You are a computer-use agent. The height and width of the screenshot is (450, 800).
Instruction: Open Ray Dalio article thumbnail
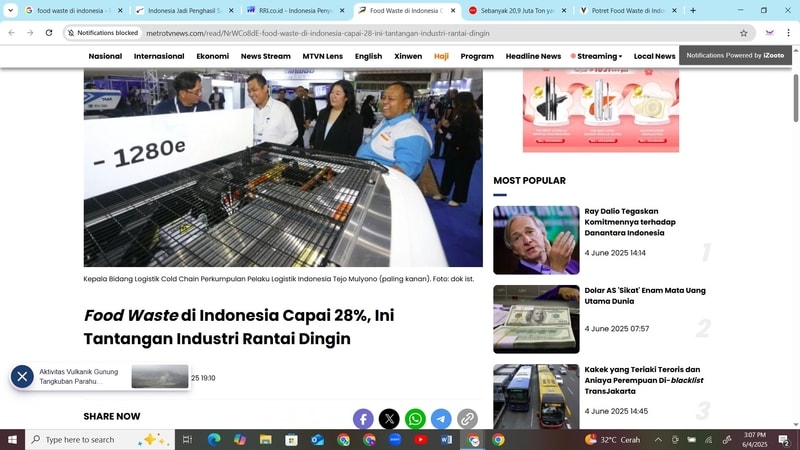(x=536, y=240)
